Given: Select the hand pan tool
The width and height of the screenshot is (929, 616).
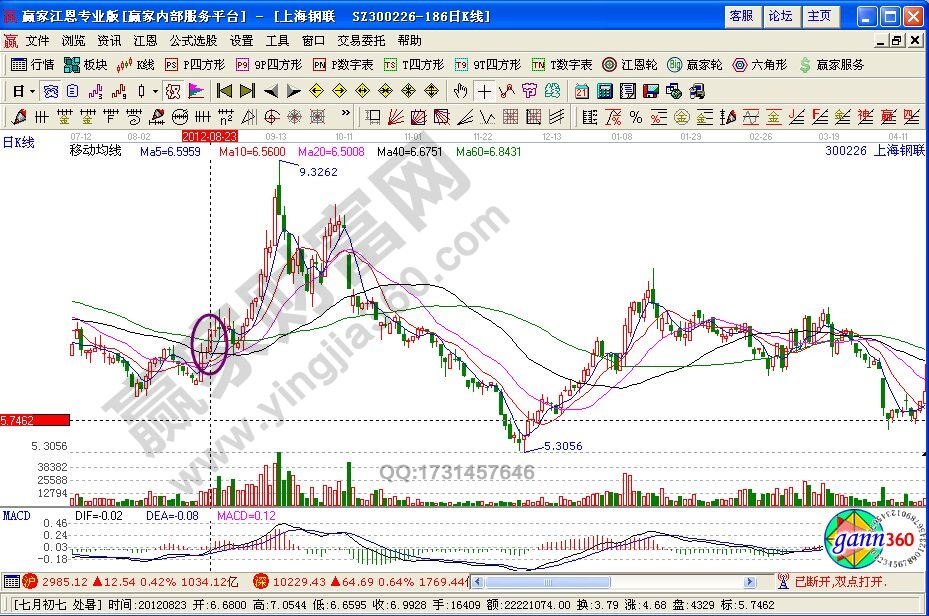Looking at the screenshot, I should 460,91.
